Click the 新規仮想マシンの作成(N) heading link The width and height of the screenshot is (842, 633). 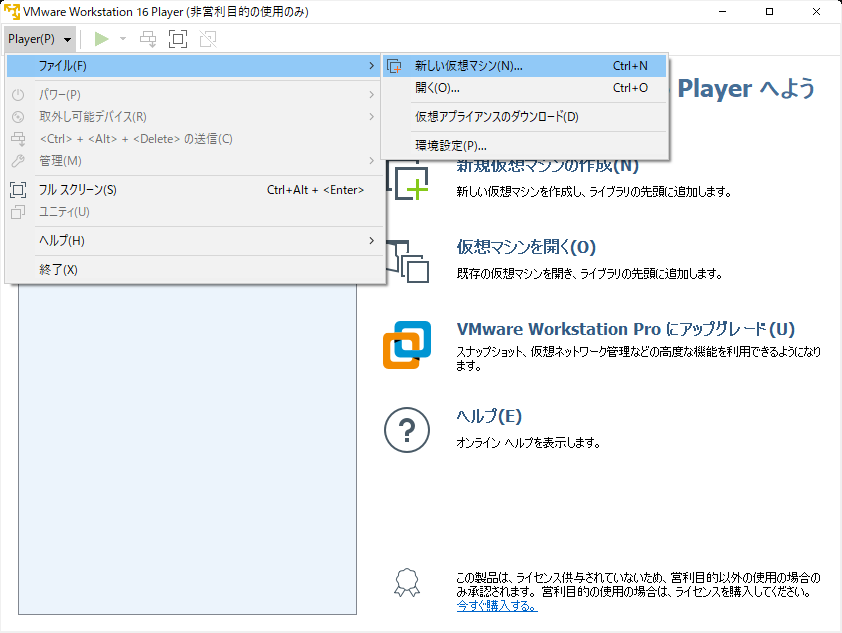[547, 166]
